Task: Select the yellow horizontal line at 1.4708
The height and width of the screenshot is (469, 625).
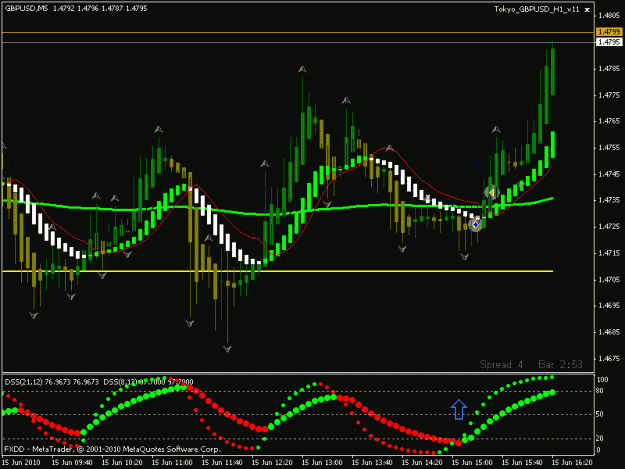Action: (277, 271)
